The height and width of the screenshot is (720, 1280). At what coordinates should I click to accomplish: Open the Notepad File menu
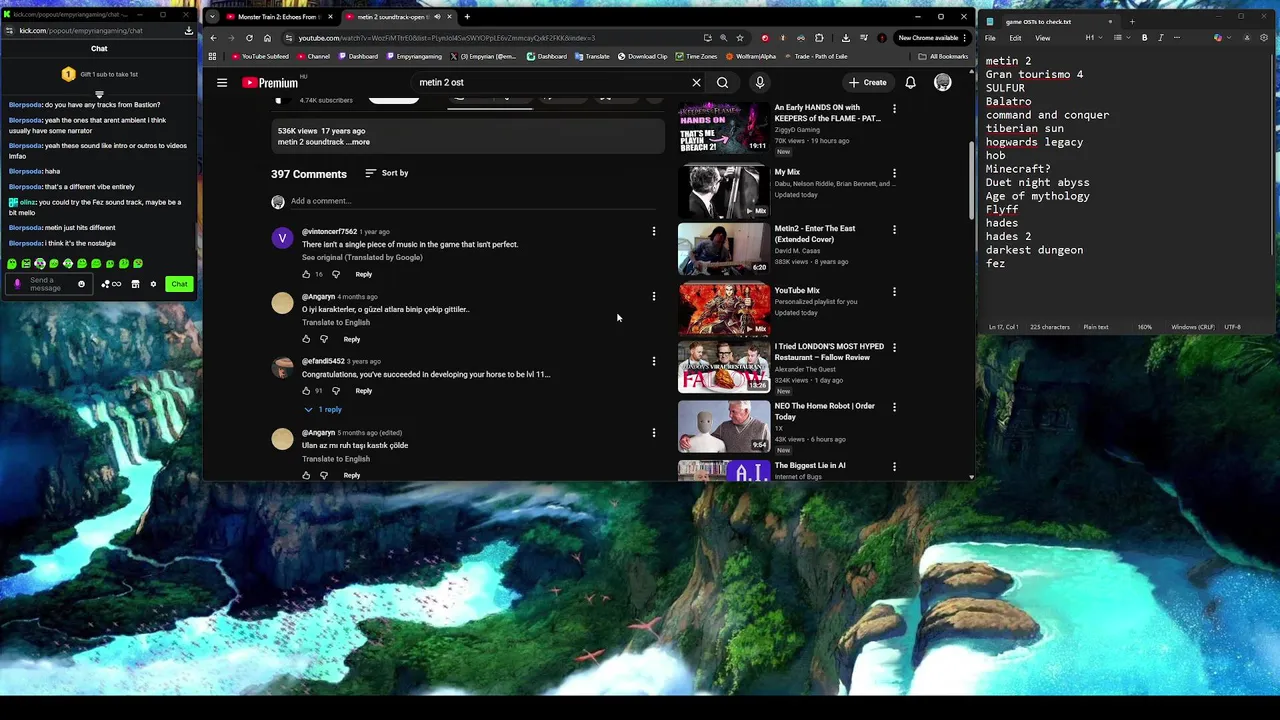pos(990,38)
